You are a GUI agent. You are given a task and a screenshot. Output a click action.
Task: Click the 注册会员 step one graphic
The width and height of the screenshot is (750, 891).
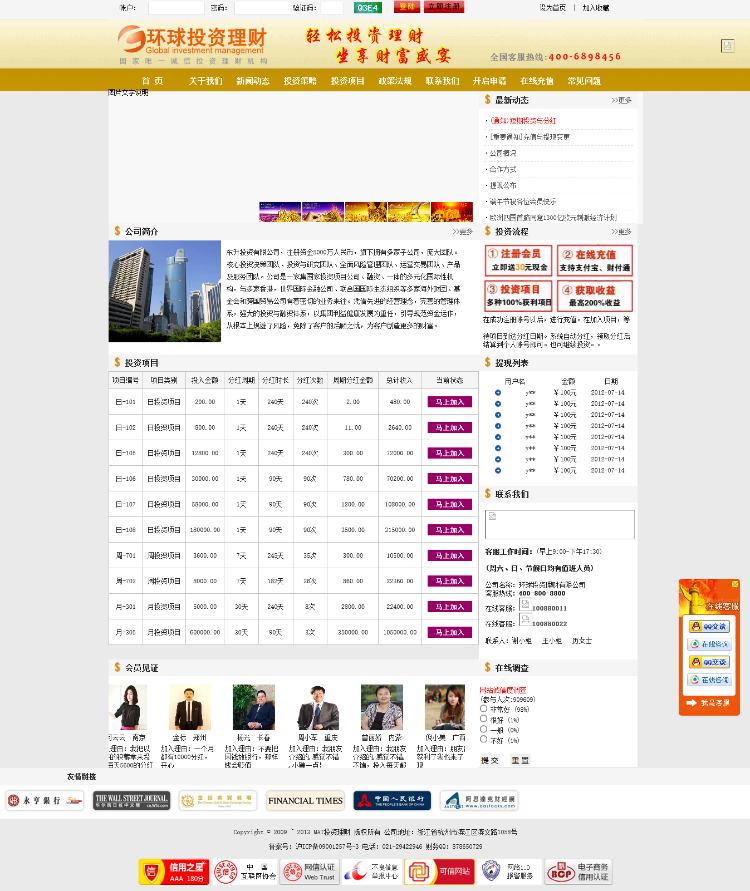[x=519, y=260]
